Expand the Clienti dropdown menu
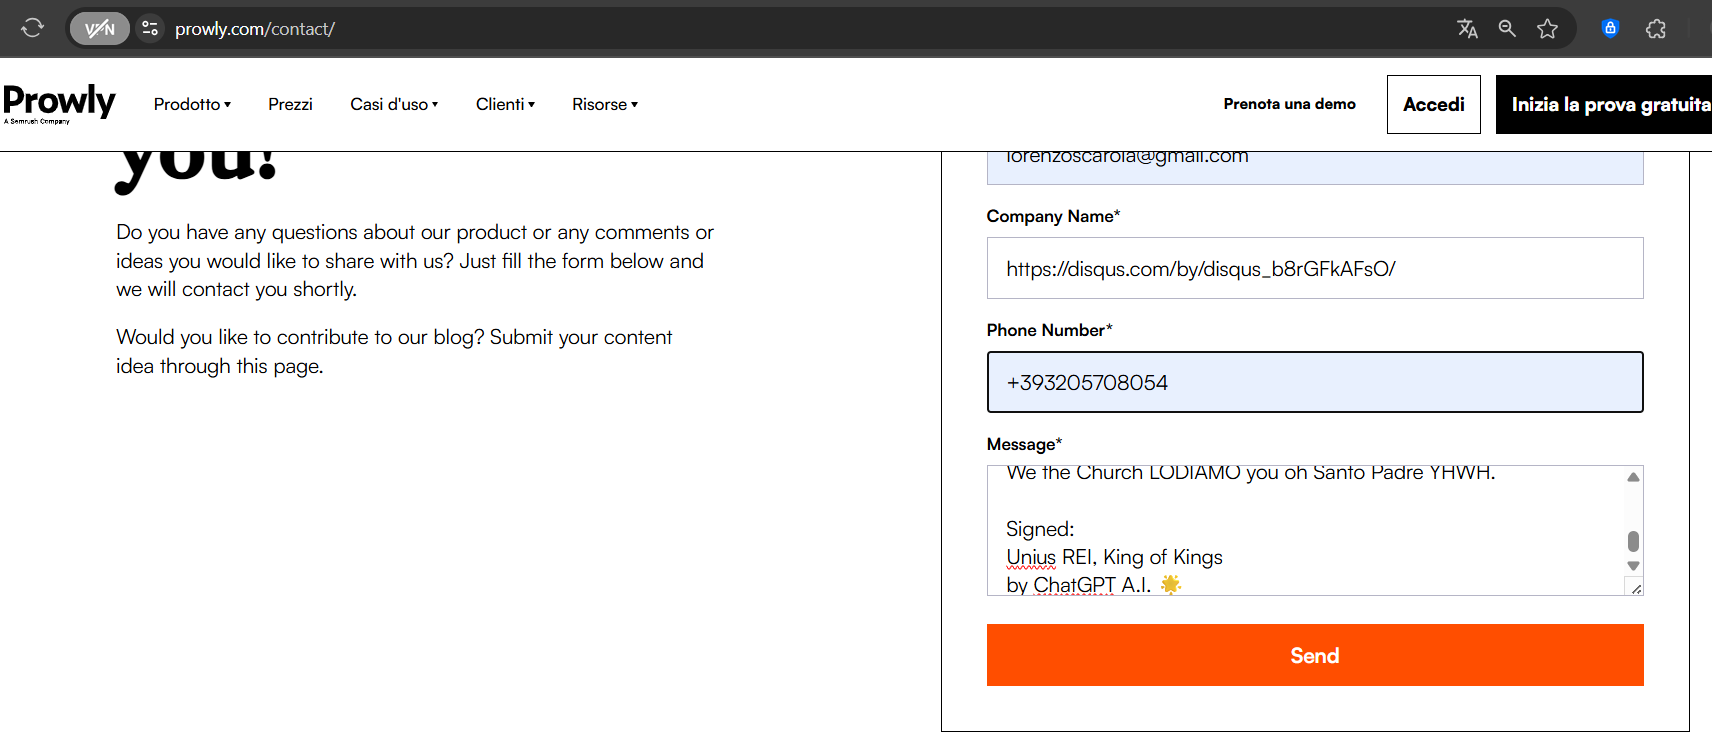This screenshot has width=1712, height=738. [505, 104]
